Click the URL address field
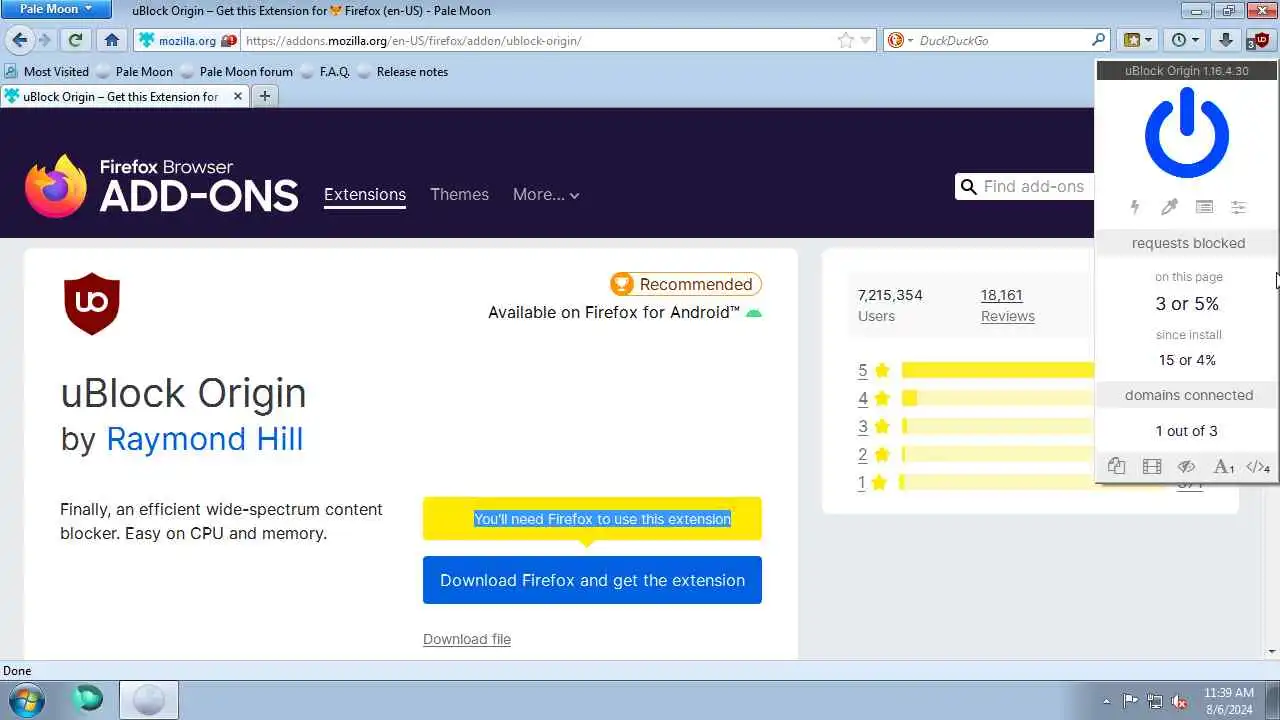This screenshot has width=1280, height=720. click(538, 41)
